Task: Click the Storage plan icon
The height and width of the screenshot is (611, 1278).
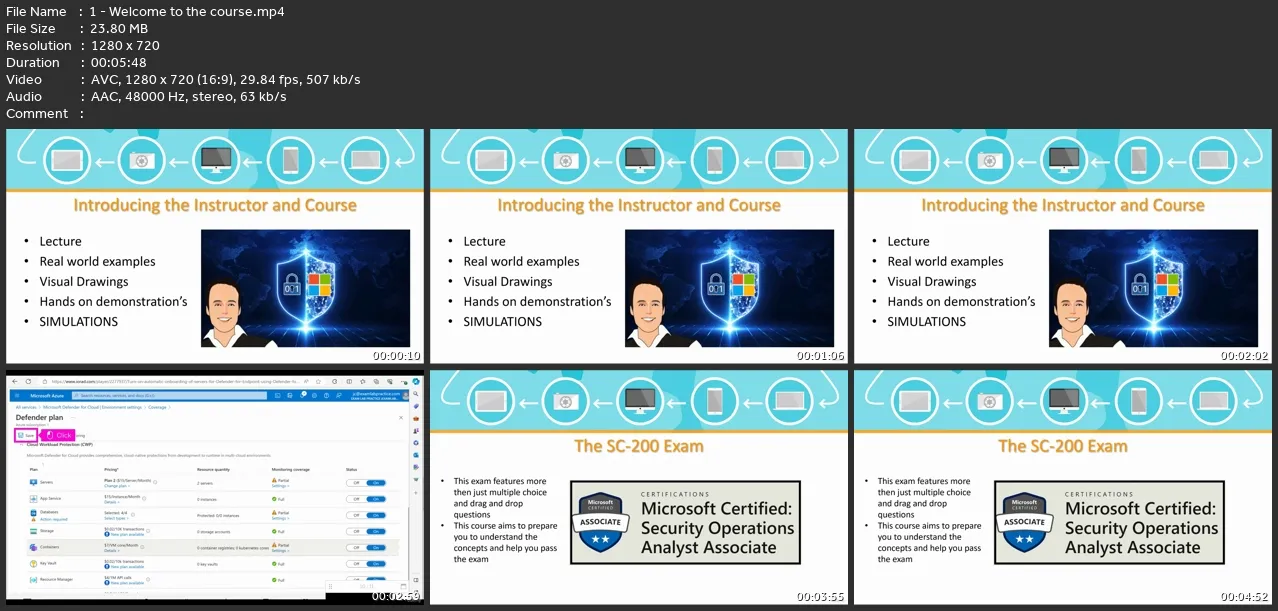Action: [x=33, y=531]
